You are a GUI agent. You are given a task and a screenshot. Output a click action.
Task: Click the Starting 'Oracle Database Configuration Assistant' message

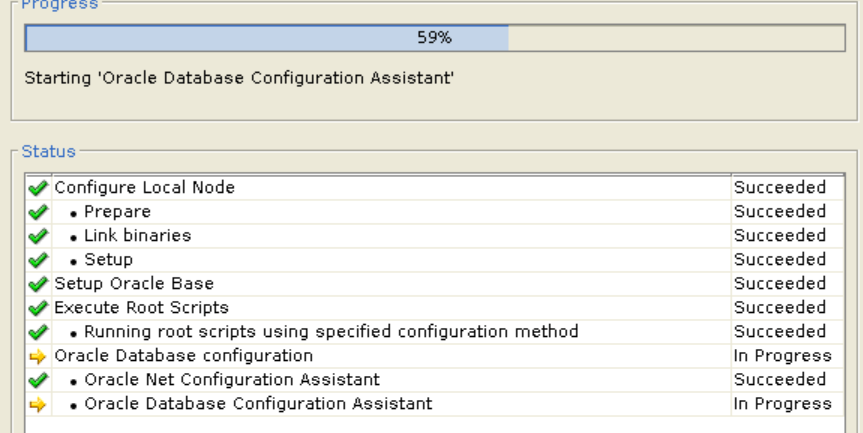click(239, 78)
